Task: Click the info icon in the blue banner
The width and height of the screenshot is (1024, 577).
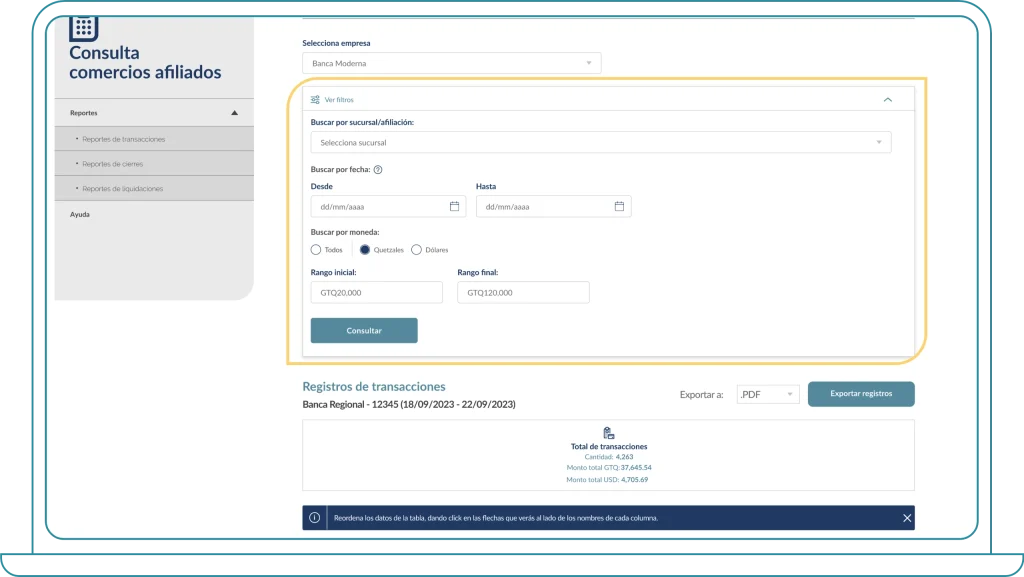Action: 314,518
